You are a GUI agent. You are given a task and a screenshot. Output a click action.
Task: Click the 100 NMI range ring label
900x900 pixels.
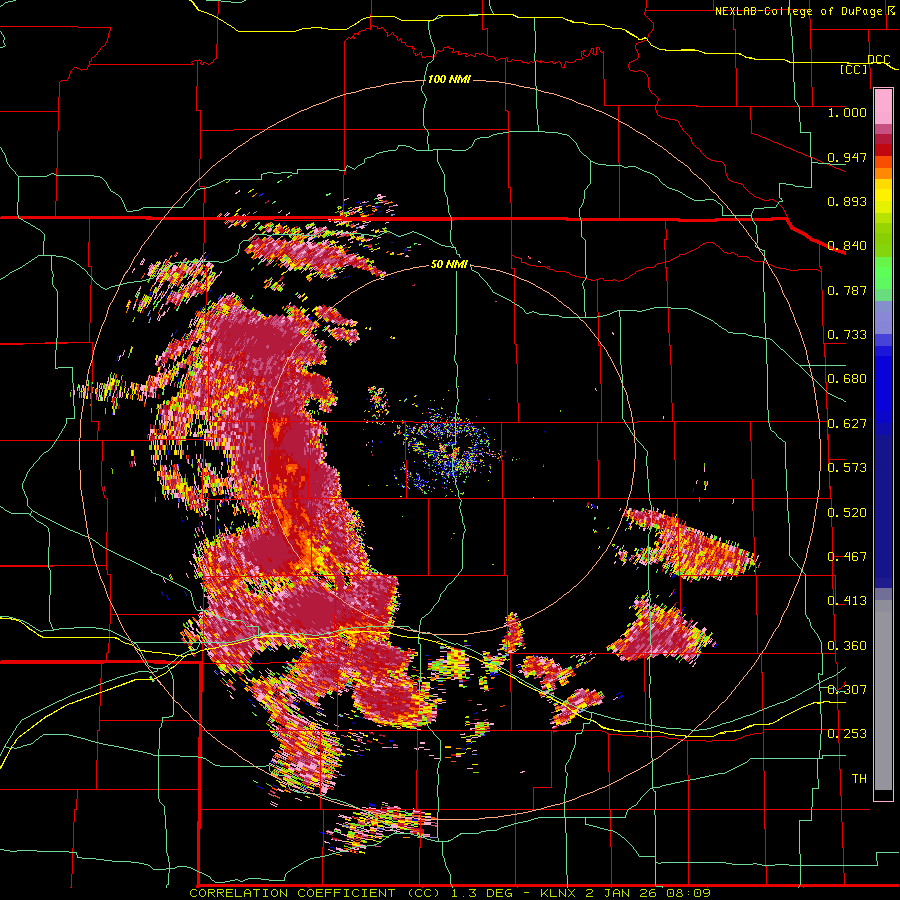pyautogui.click(x=449, y=79)
